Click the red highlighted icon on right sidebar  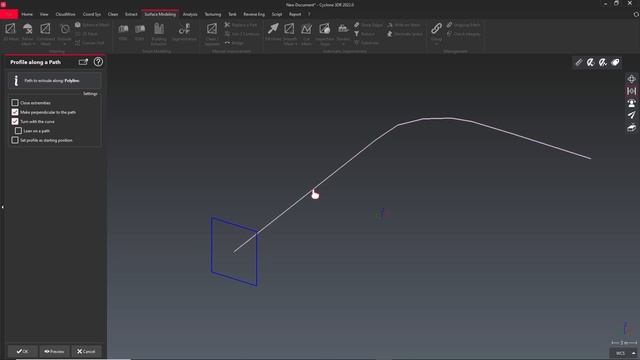[631, 91]
